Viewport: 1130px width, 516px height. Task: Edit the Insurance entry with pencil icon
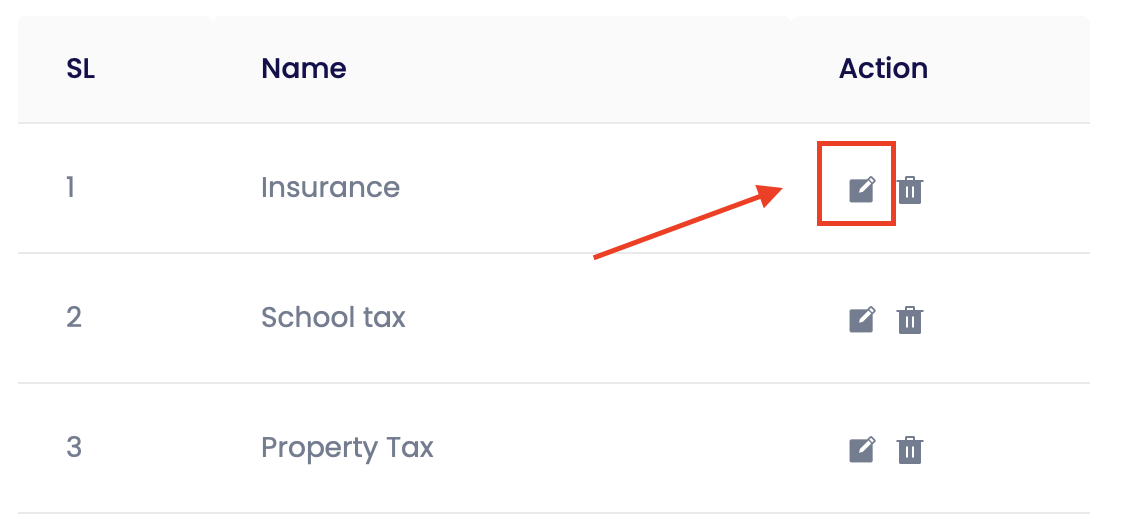pyautogui.click(x=862, y=189)
